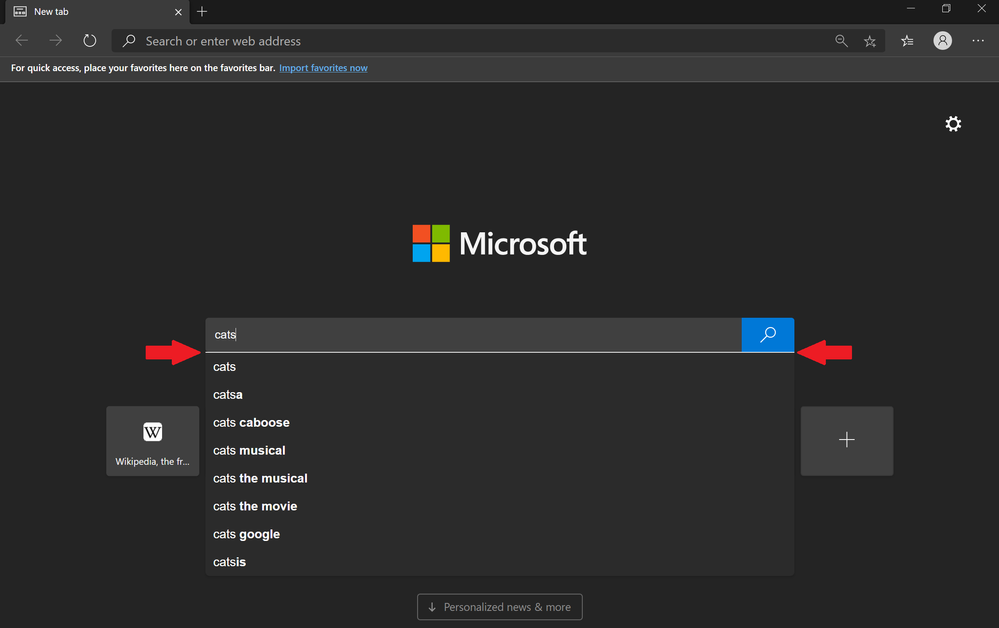999x628 pixels.
Task: Select the New tab tab
Action: 97,12
